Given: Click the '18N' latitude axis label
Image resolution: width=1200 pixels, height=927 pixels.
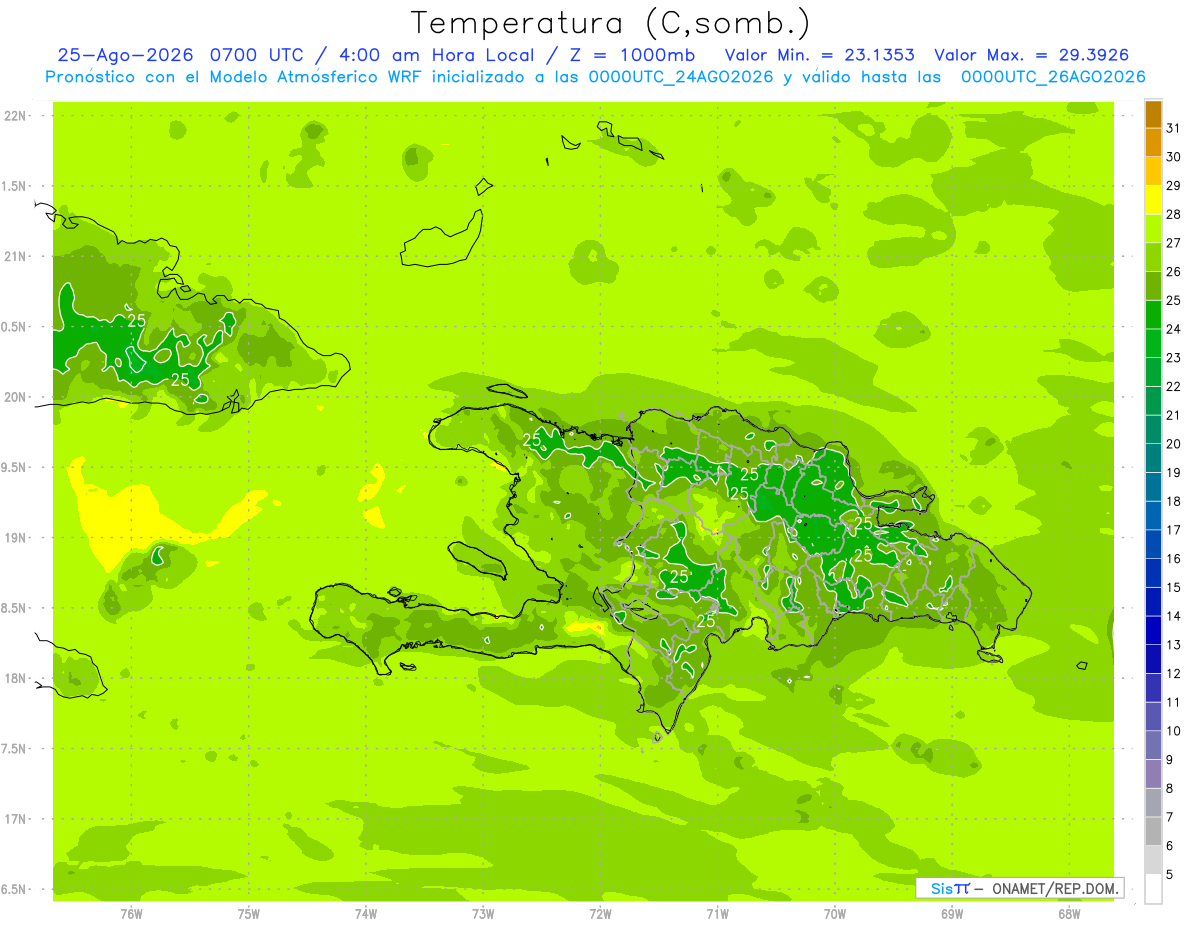Looking at the screenshot, I should [x=15, y=678].
